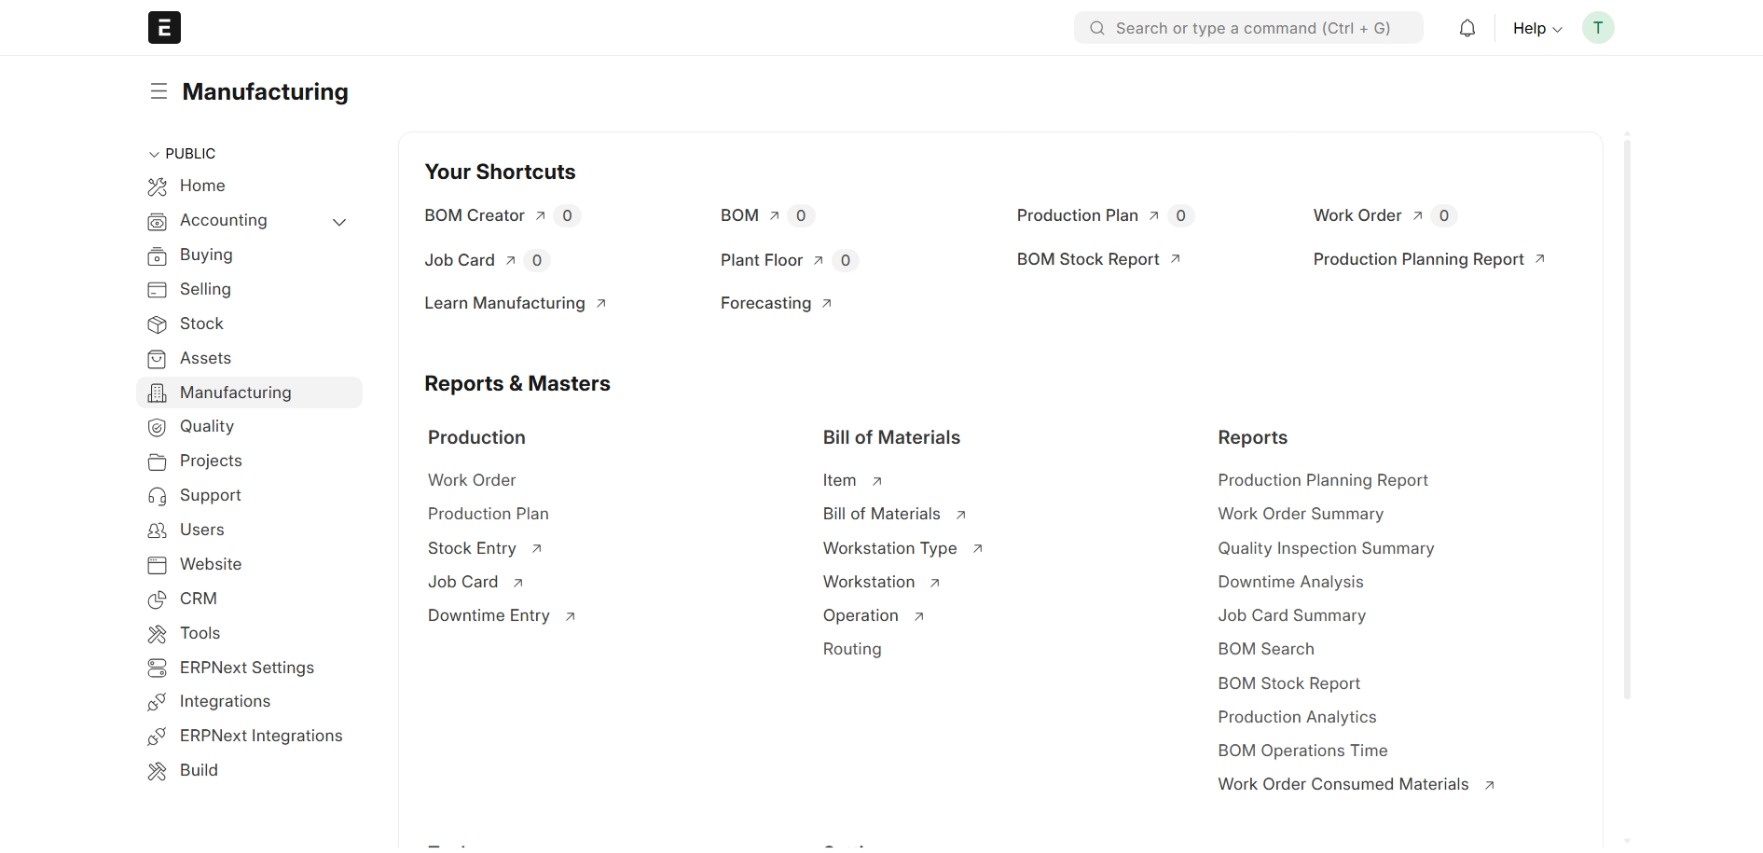Select Quality in the sidebar

pyautogui.click(x=207, y=426)
